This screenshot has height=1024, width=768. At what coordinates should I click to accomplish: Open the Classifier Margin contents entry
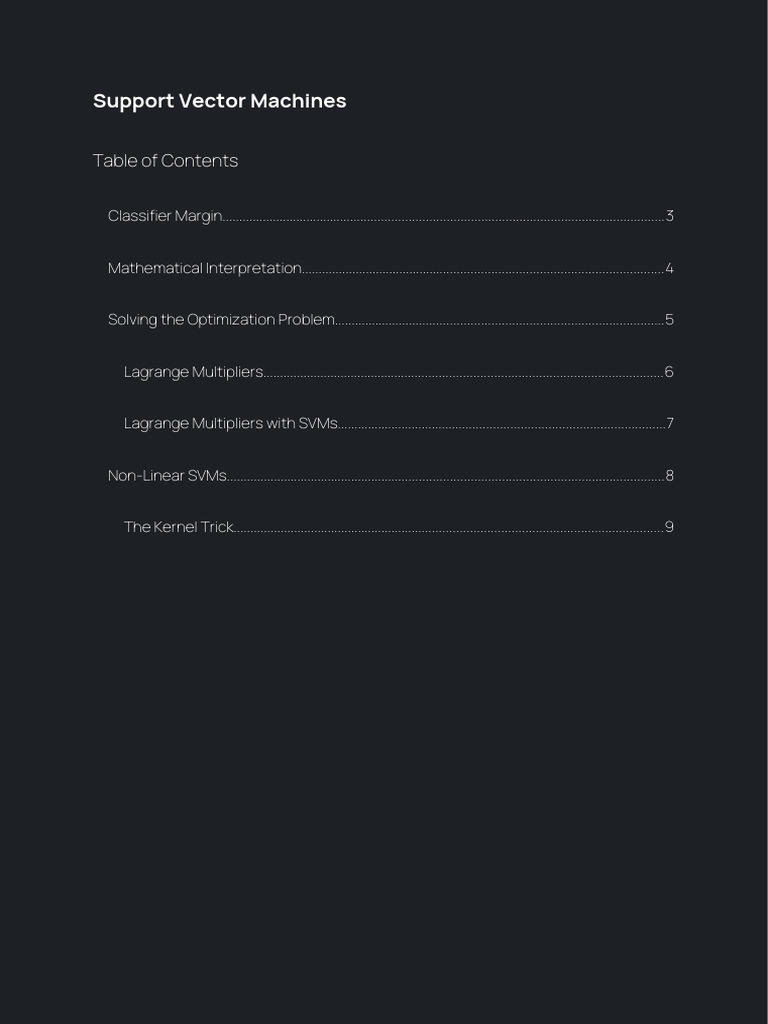pyautogui.click(x=165, y=216)
